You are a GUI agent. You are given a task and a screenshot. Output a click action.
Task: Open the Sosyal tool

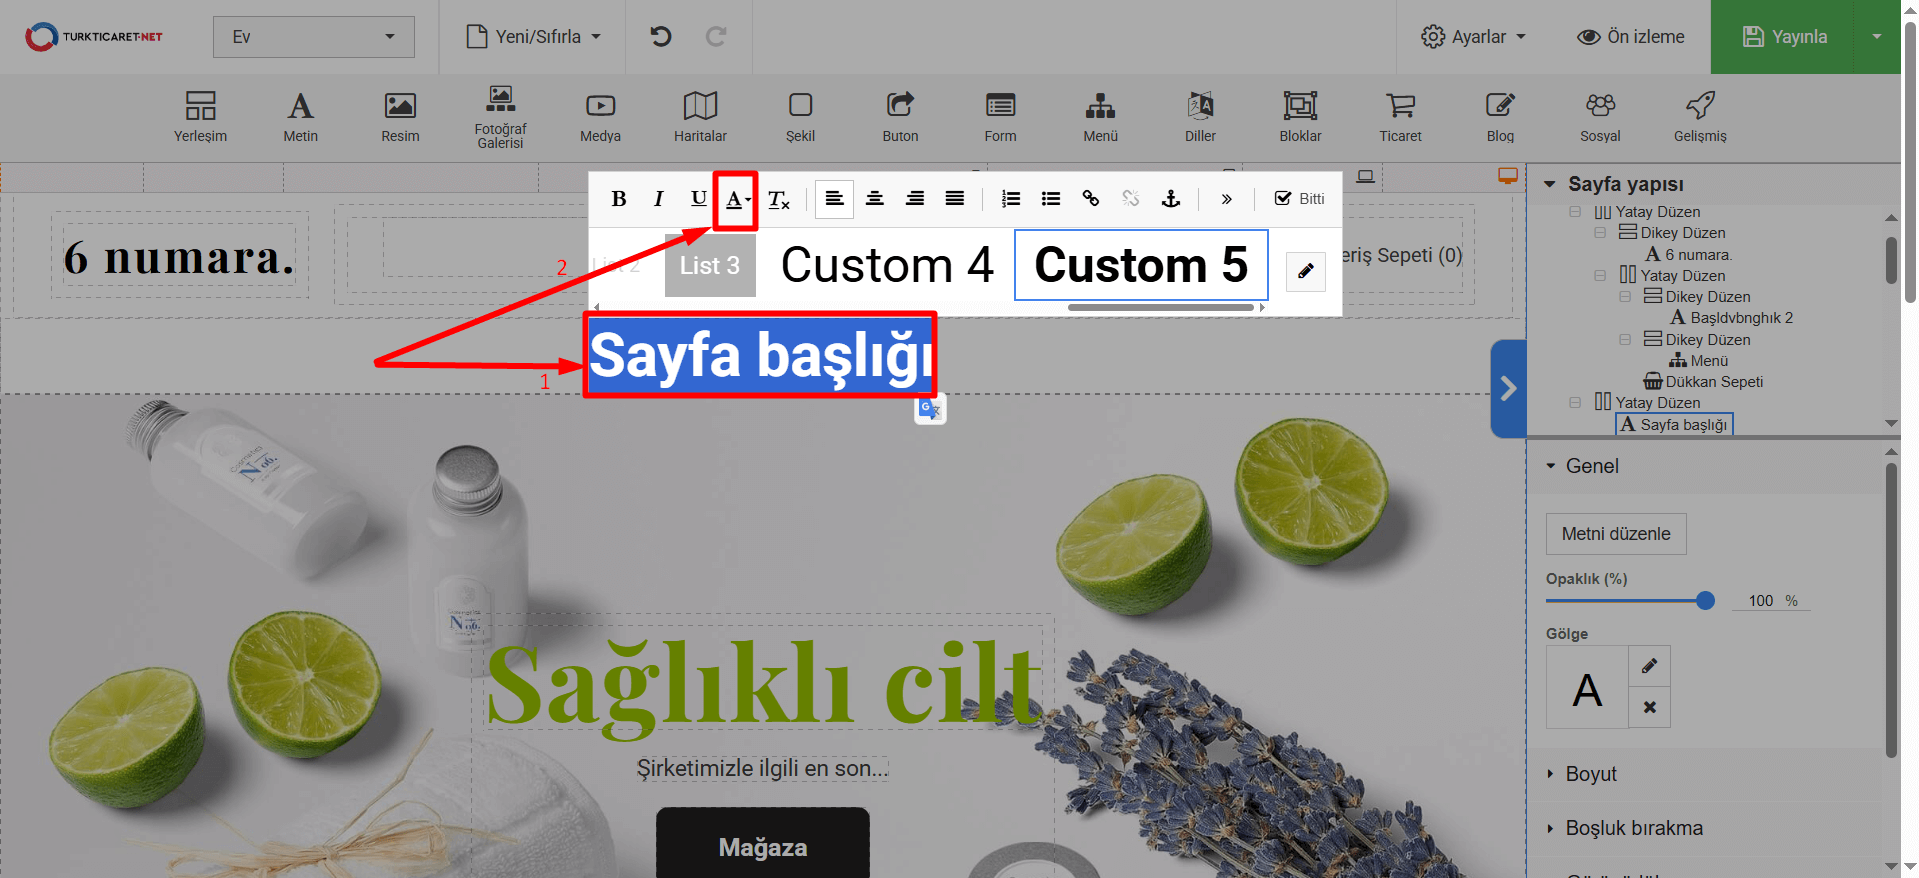coord(1600,117)
